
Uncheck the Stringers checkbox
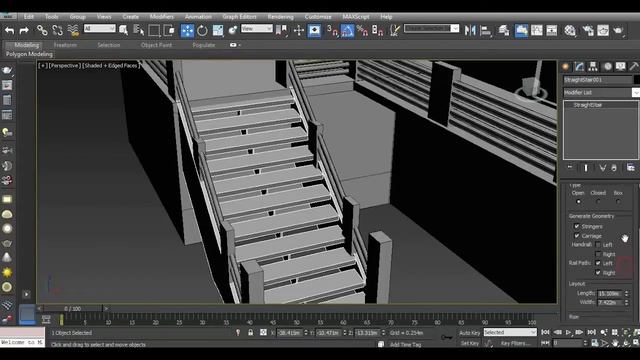[x=577, y=226]
